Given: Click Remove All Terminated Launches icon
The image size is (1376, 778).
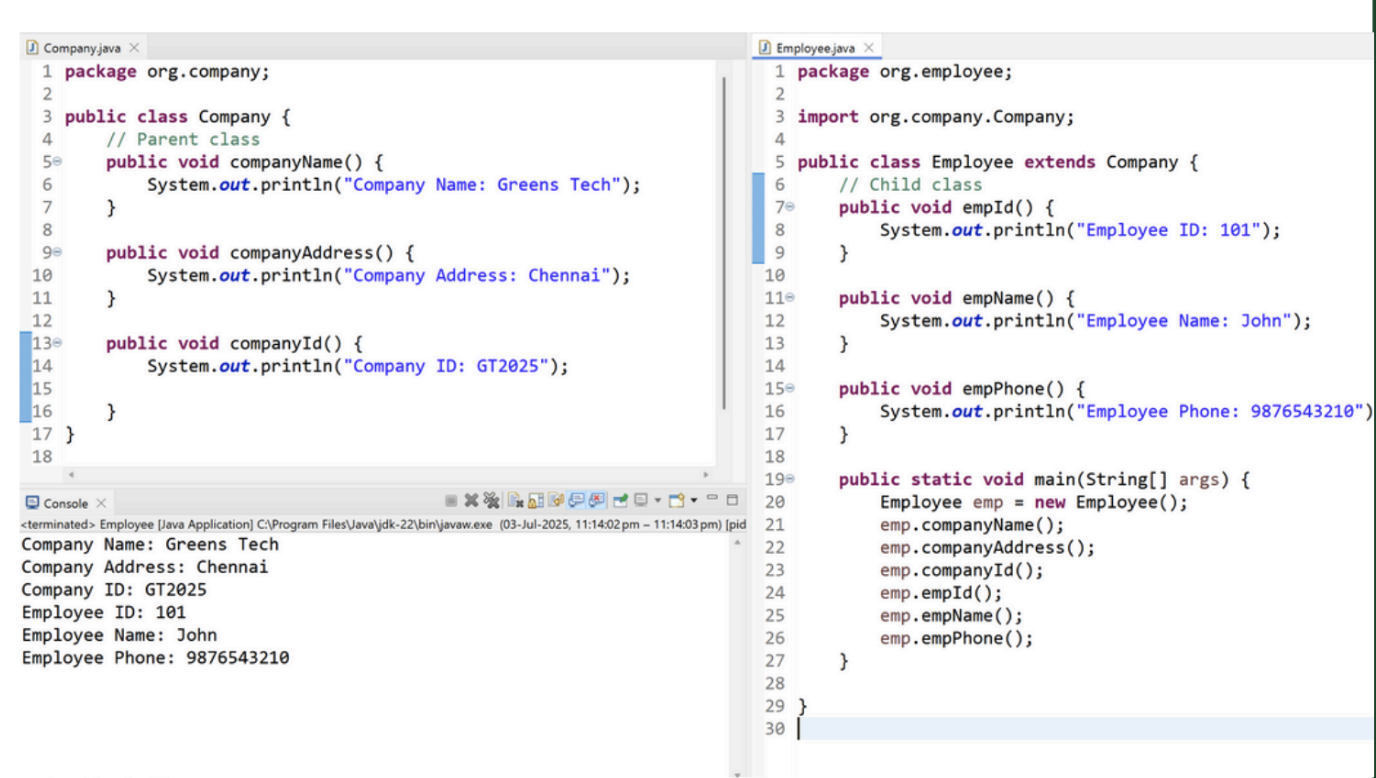Looking at the screenshot, I should 491,500.
